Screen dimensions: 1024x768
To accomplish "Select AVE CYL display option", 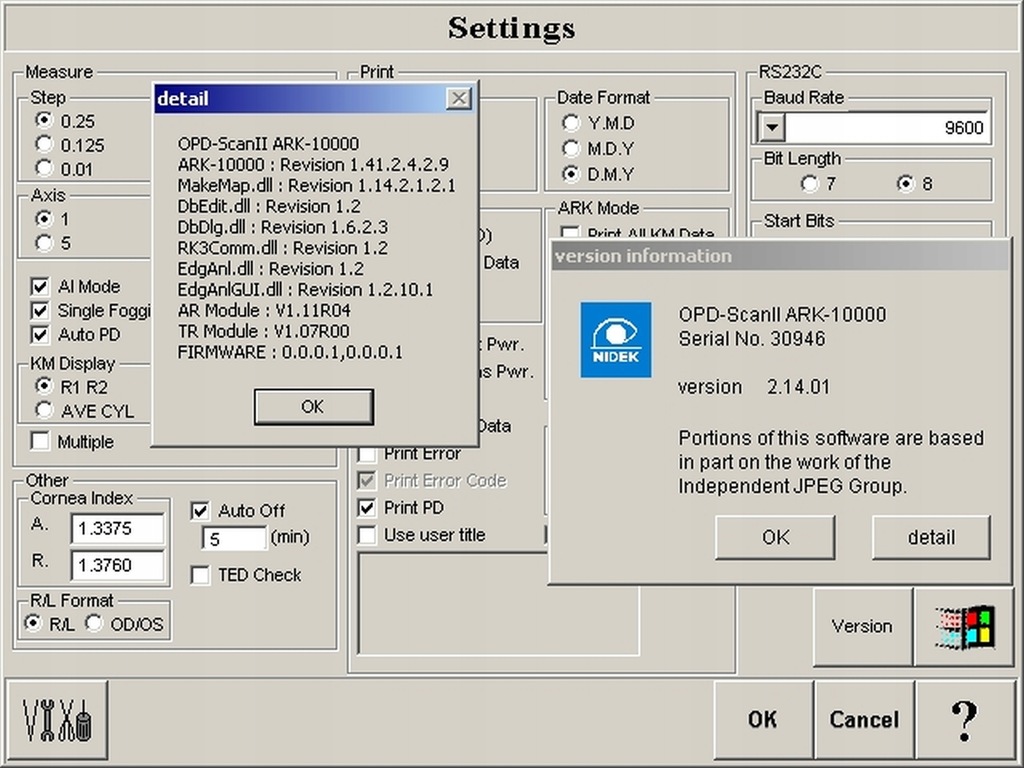I will pos(44,410).
